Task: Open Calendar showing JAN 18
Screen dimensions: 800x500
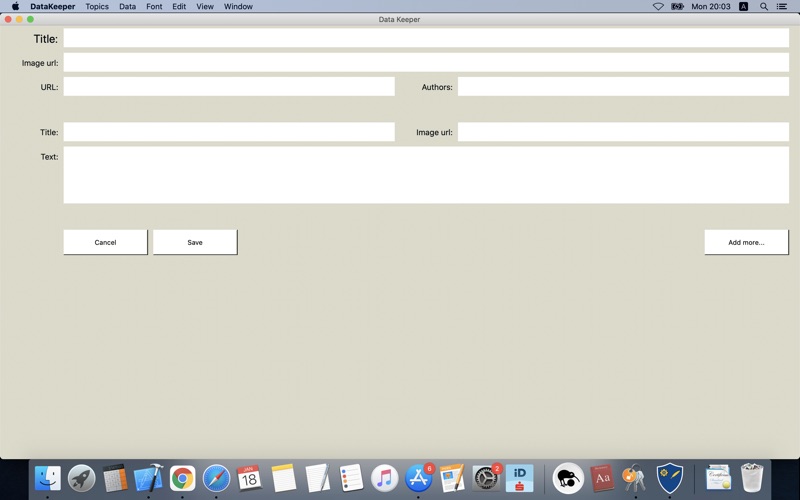Action: point(249,478)
